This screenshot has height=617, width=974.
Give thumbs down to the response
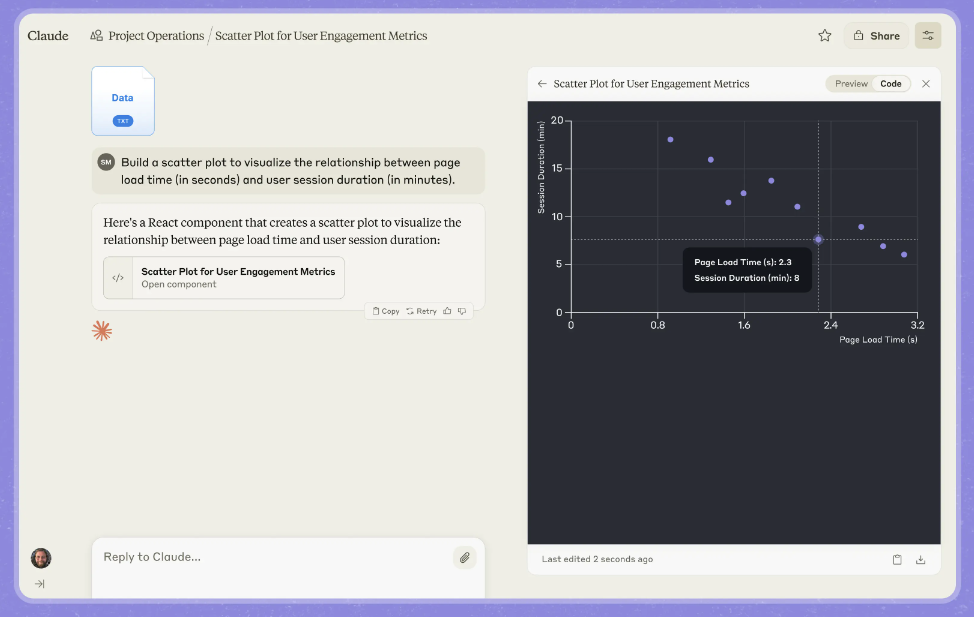[x=462, y=311]
